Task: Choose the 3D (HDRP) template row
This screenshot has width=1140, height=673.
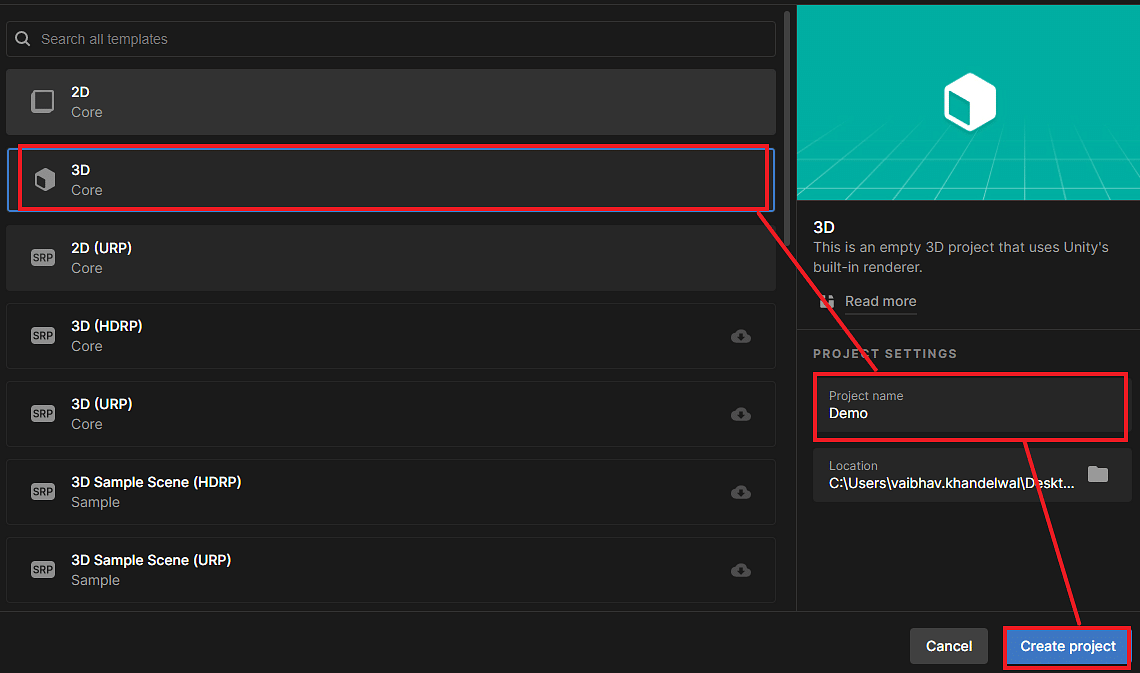Action: 391,336
